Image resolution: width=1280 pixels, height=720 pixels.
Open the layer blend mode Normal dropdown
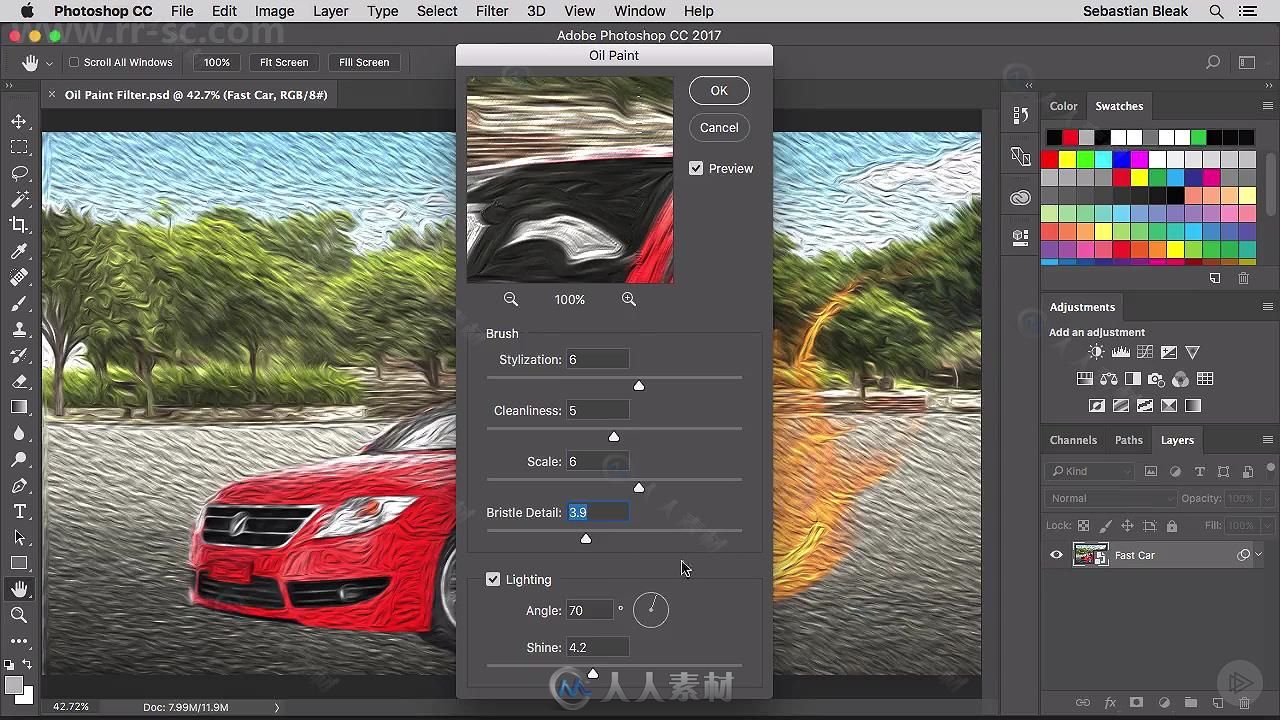pyautogui.click(x=1111, y=498)
